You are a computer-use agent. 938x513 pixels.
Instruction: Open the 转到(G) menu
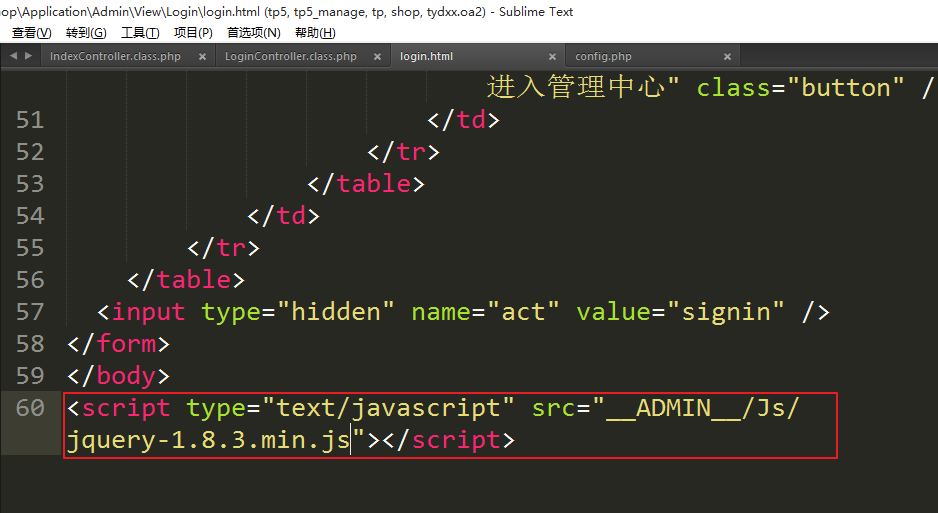[86, 33]
